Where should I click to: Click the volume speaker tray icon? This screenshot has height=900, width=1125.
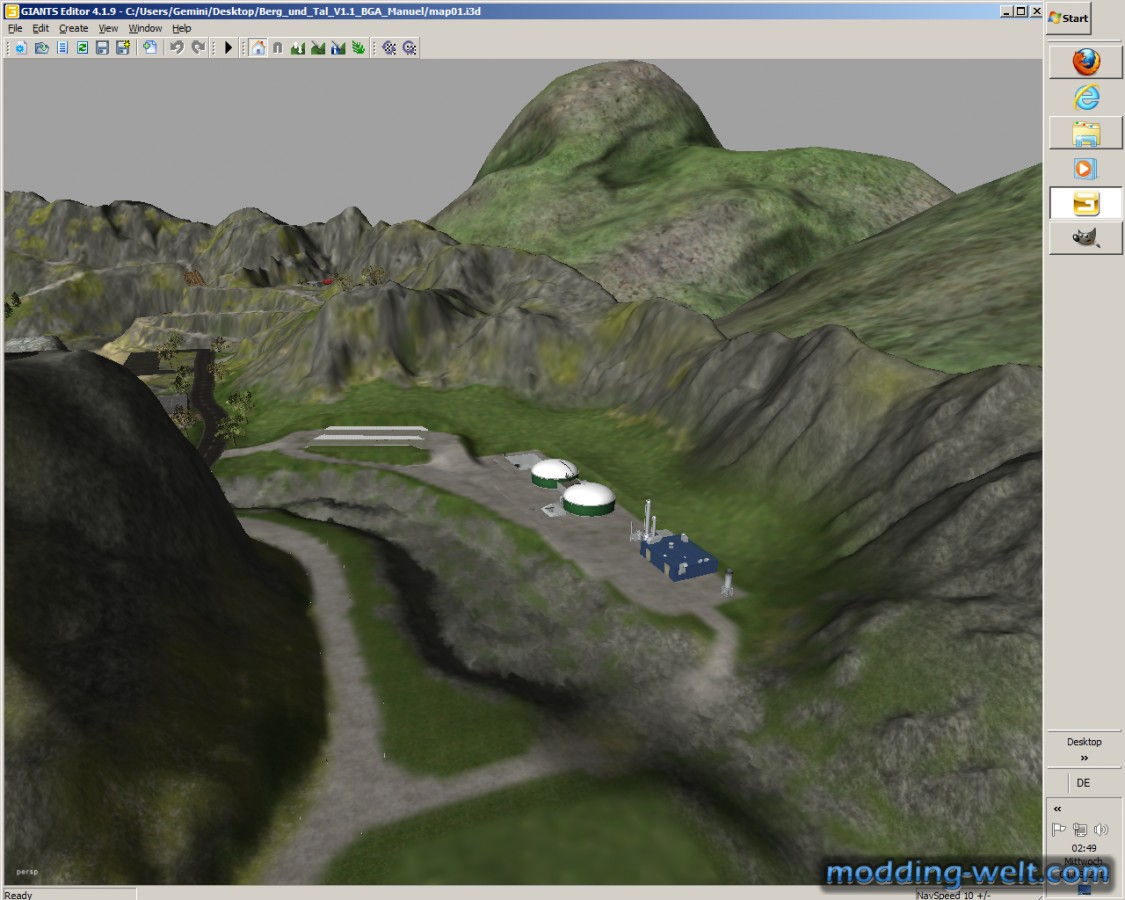click(1101, 830)
